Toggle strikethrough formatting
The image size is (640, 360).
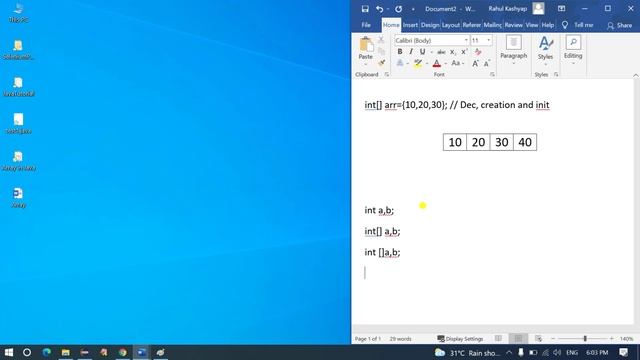(x=441, y=52)
